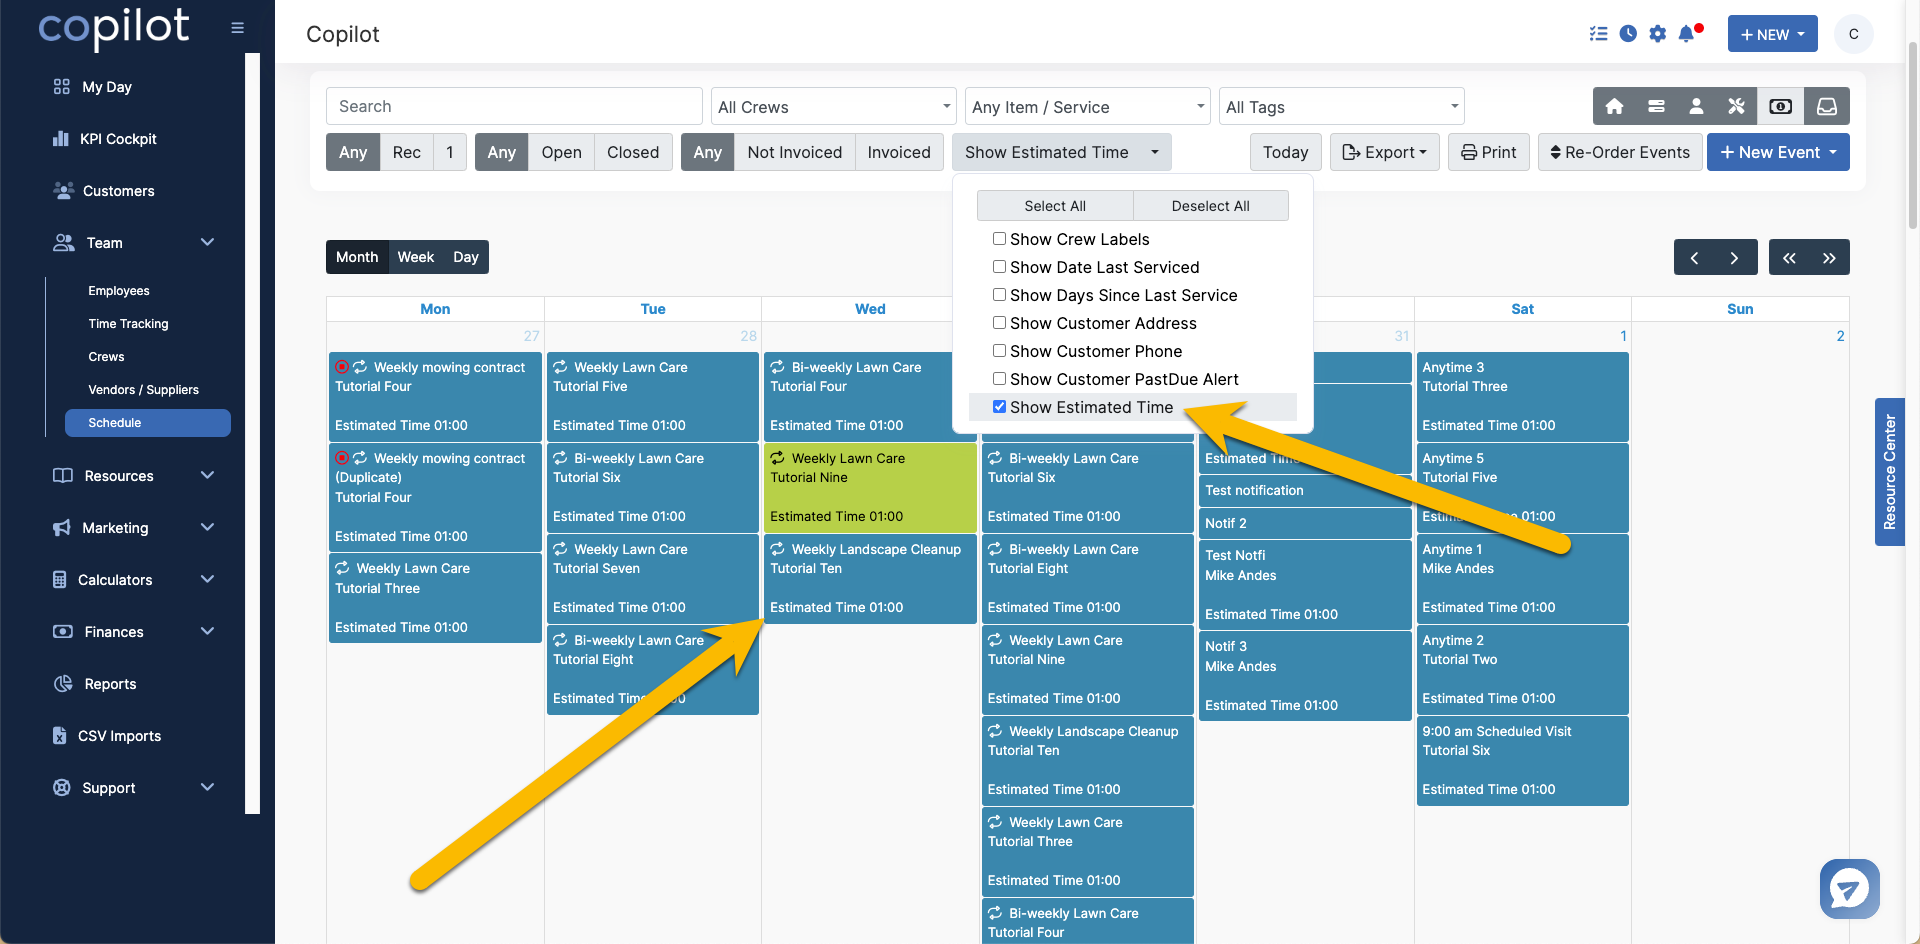Click Re-Order Events button
The height and width of the screenshot is (944, 1920).
(x=1620, y=152)
